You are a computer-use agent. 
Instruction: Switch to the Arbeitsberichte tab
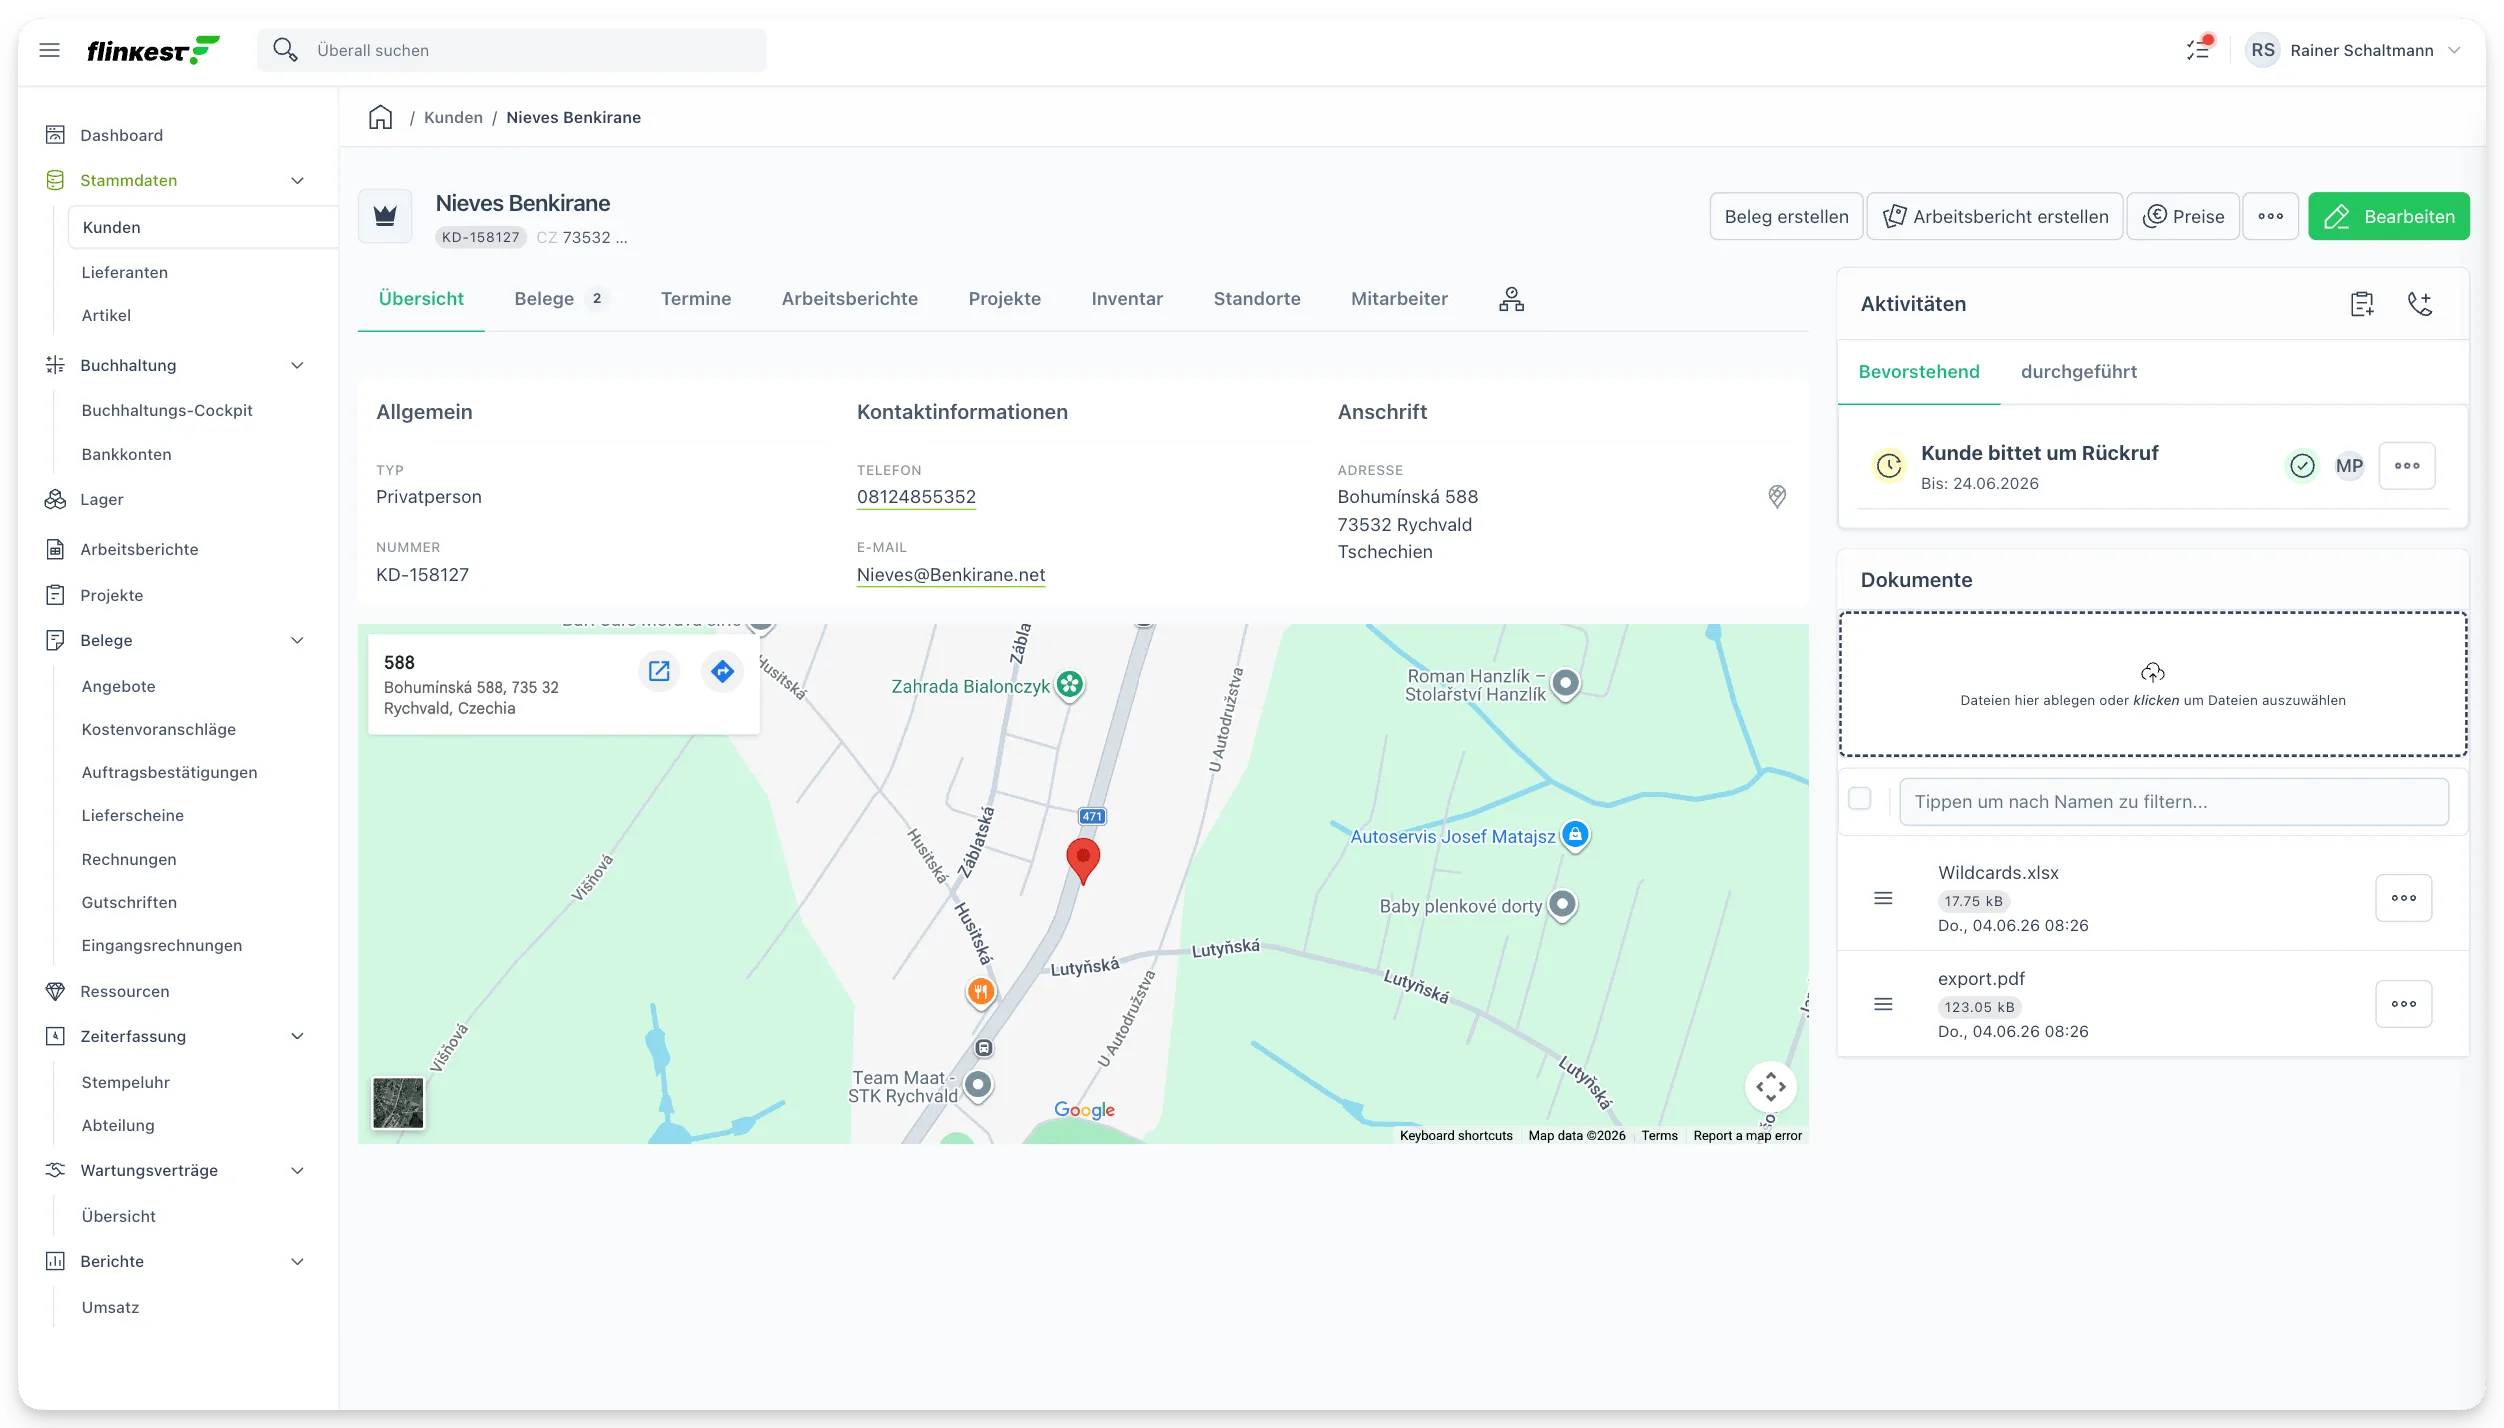click(x=849, y=299)
